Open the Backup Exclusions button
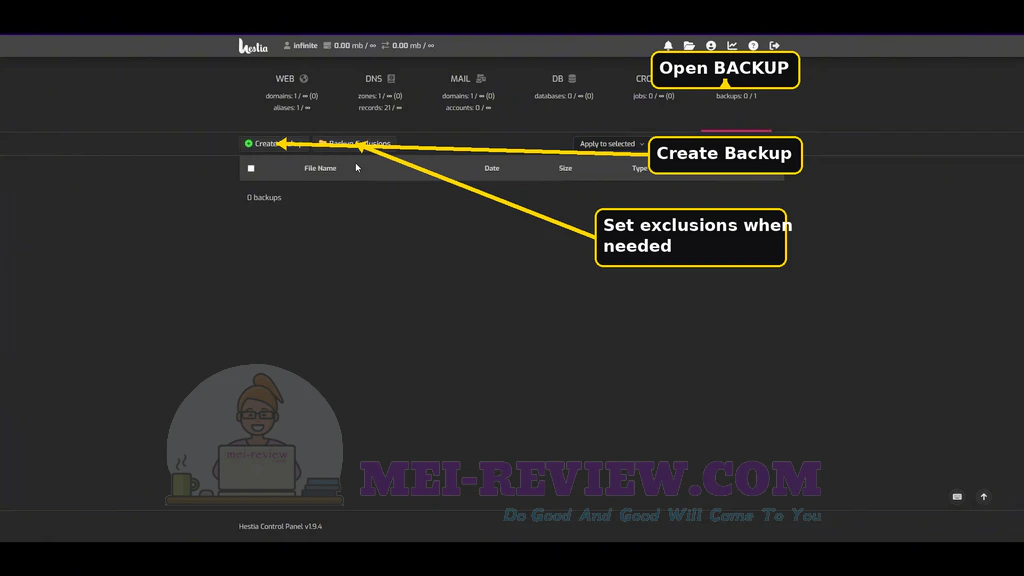Viewport: 1024px width, 576px height. pyautogui.click(x=355, y=144)
